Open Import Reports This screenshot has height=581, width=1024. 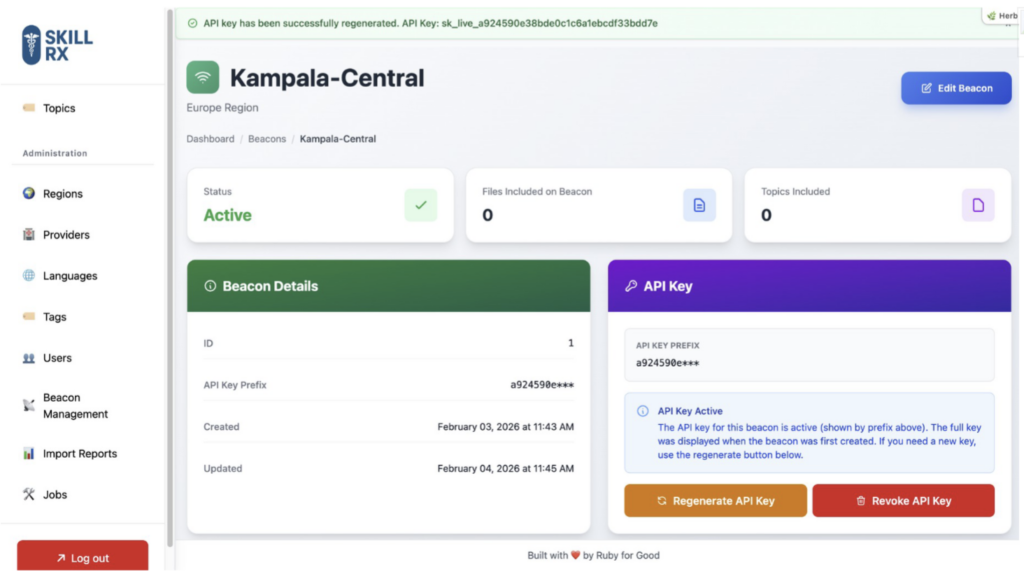(80, 453)
